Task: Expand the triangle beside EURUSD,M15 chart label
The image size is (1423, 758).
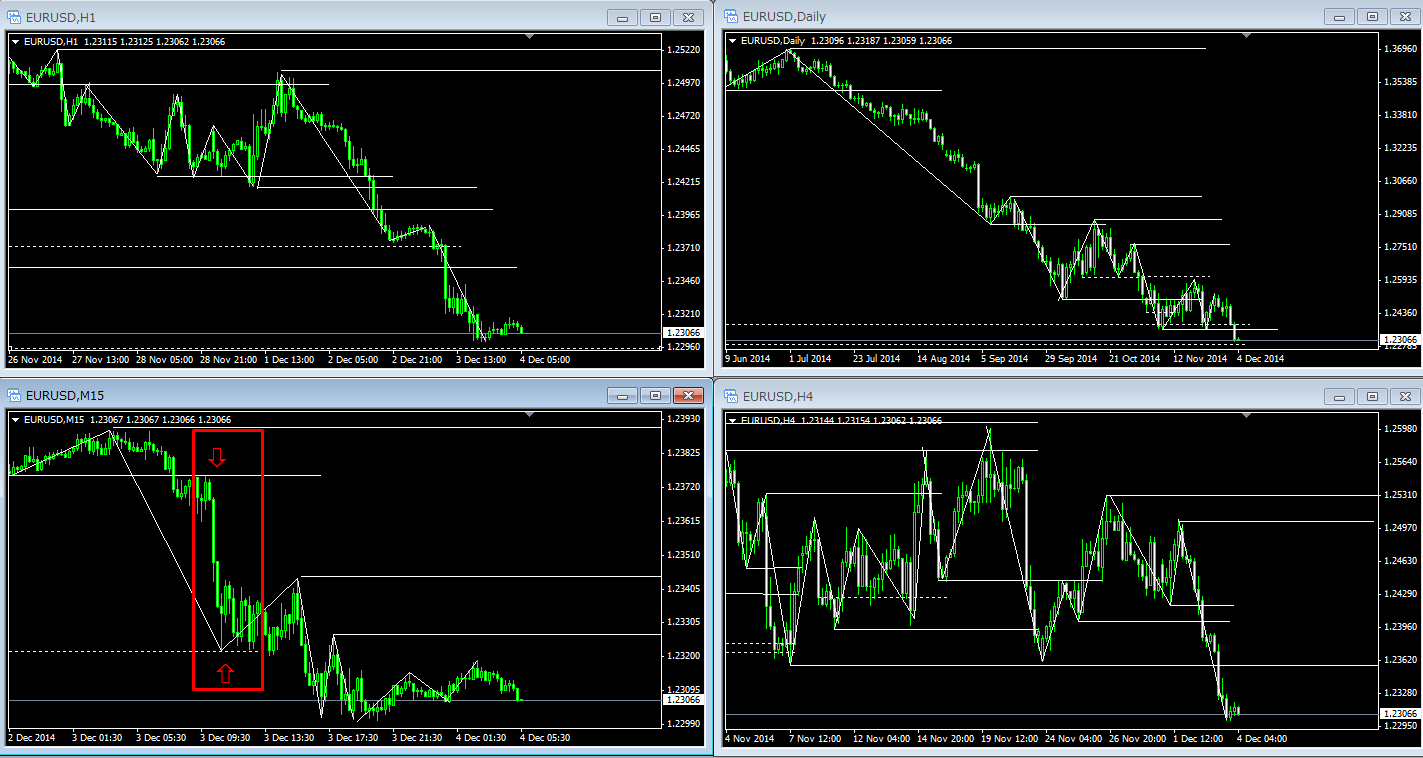Action: point(15,420)
